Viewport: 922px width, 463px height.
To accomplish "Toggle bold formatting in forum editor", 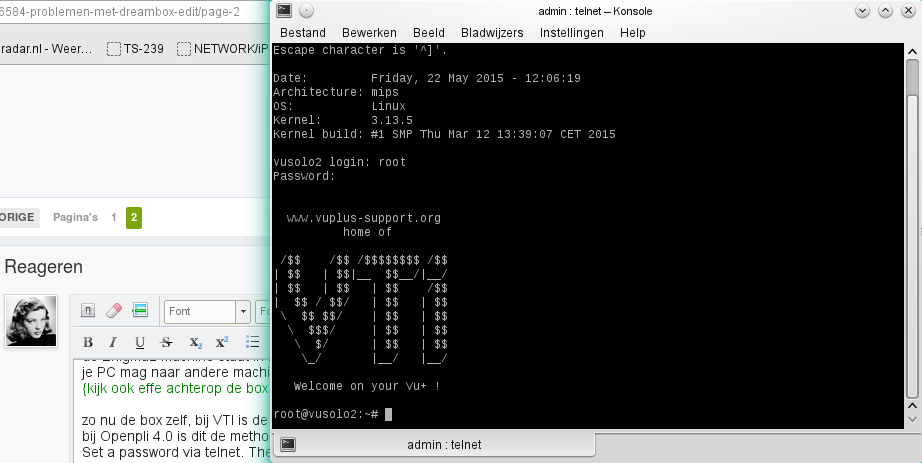I will [x=88, y=342].
